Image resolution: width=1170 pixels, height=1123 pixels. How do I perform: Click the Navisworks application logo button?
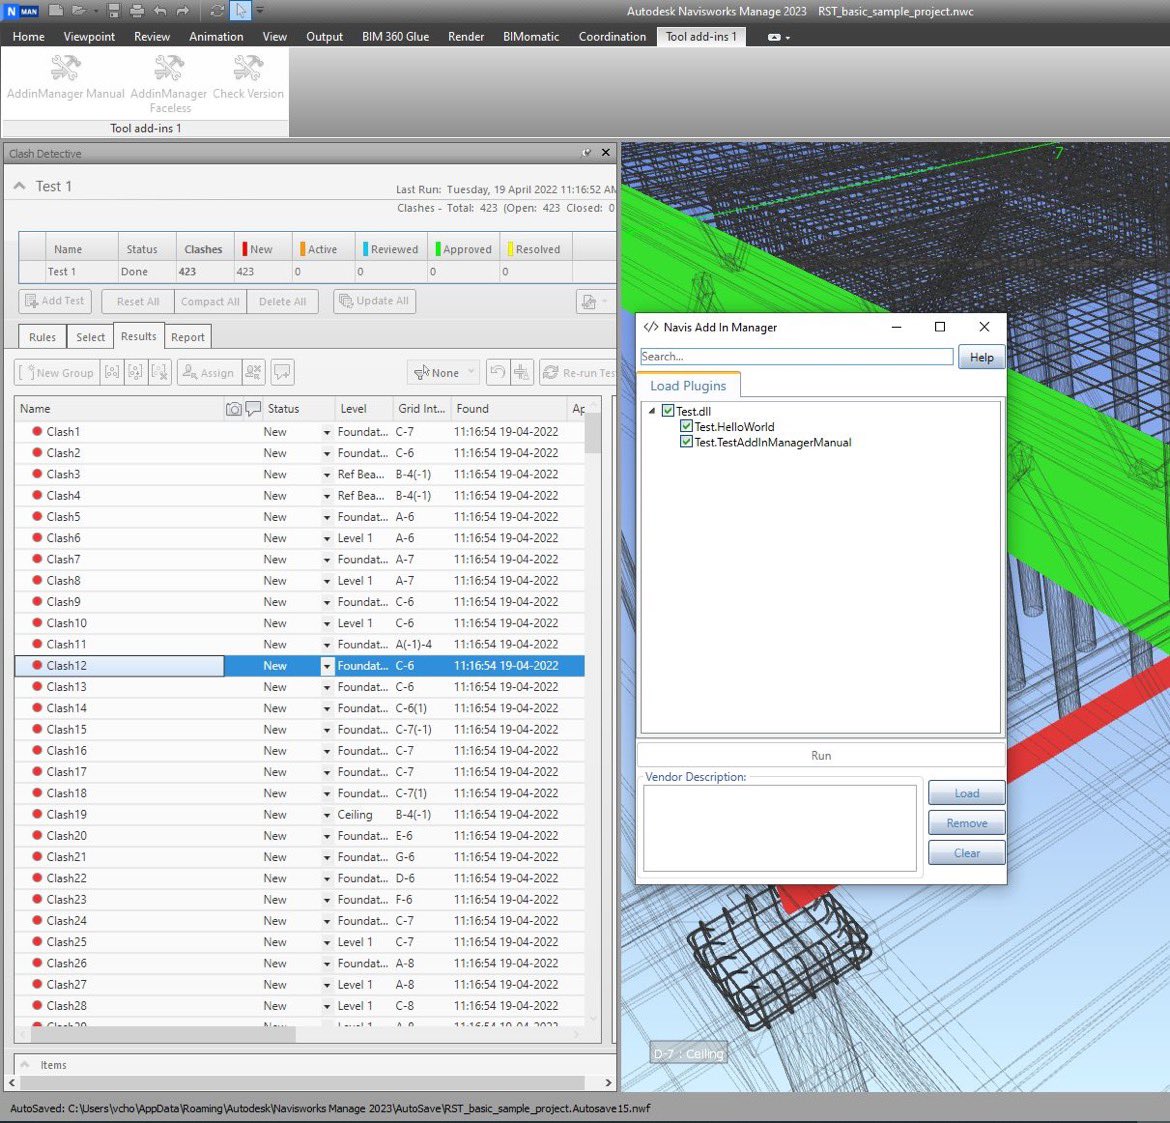[x=22, y=10]
